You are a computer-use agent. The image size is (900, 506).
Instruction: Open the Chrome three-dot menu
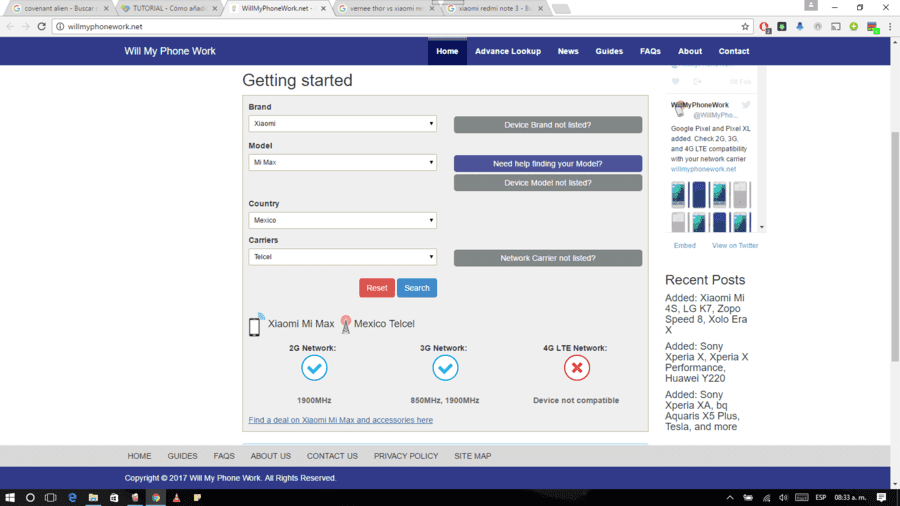click(890, 26)
